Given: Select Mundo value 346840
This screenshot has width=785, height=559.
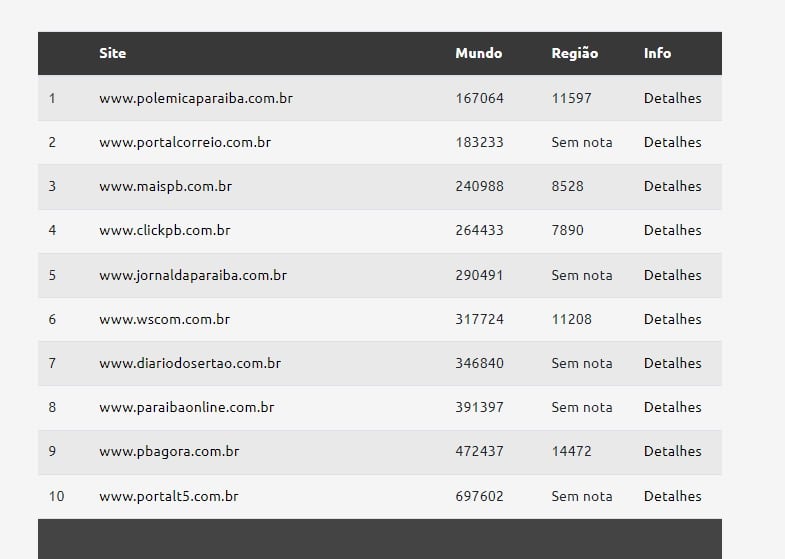Looking at the screenshot, I should click(x=479, y=363).
